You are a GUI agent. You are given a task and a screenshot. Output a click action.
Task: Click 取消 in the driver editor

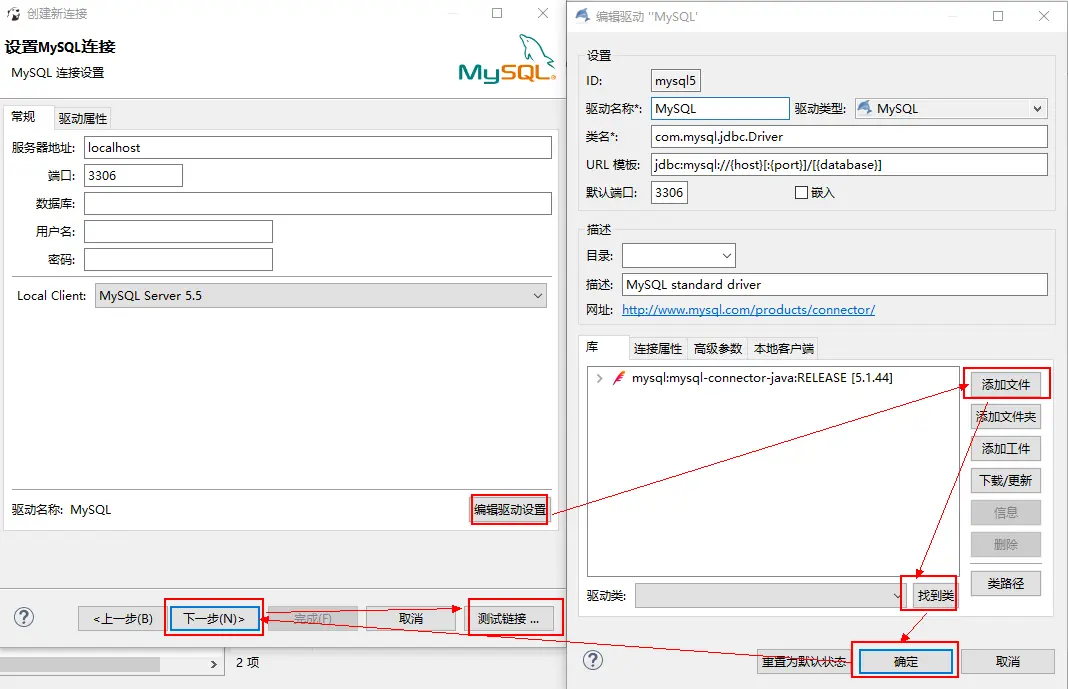click(x=1007, y=661)
